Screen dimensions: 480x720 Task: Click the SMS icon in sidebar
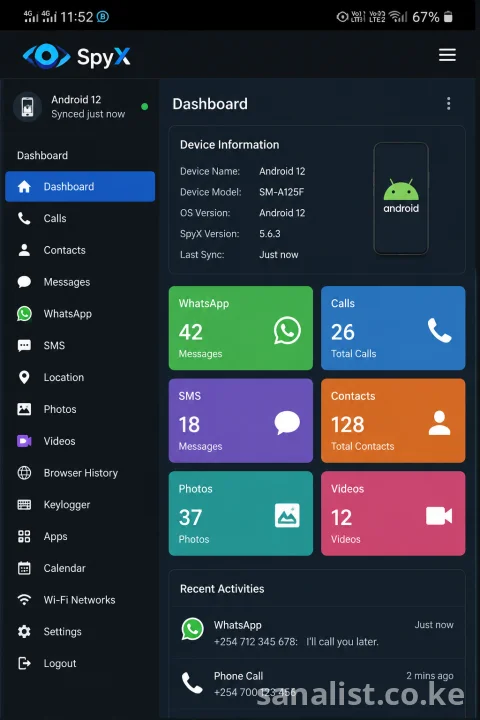click(24, 345)
